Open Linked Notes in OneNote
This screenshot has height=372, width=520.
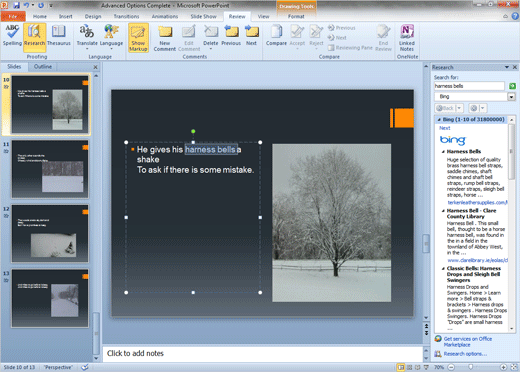407,38
